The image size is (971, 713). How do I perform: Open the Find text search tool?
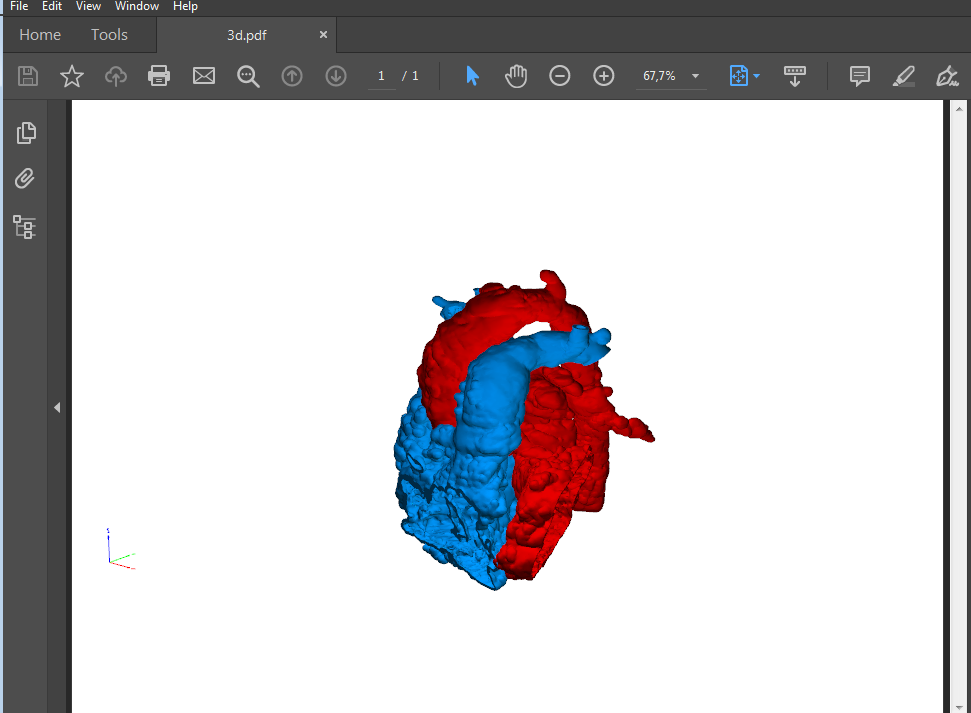tap(248, 76)
